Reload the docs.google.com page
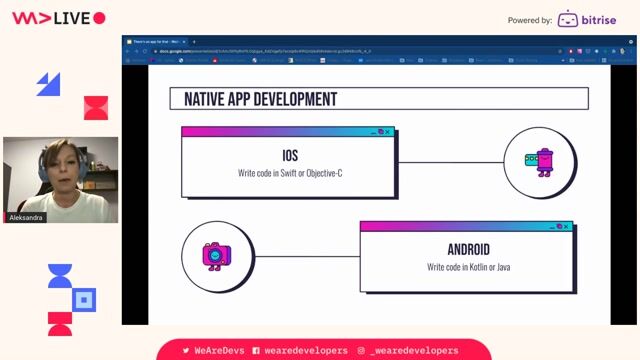This screenshot has height=360, width=640. point(145,51)
